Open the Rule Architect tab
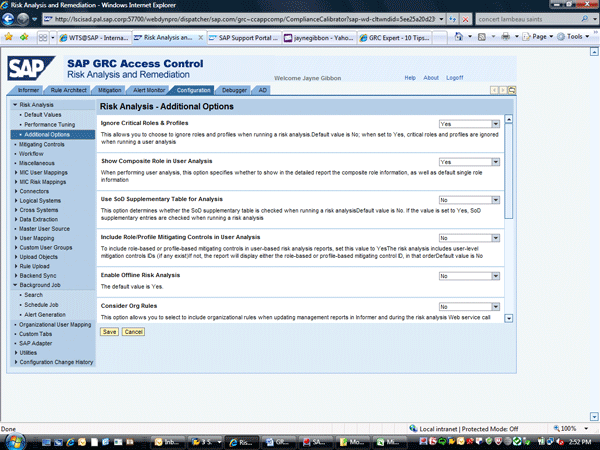This screenshot has width=600, height=450. 68,90
